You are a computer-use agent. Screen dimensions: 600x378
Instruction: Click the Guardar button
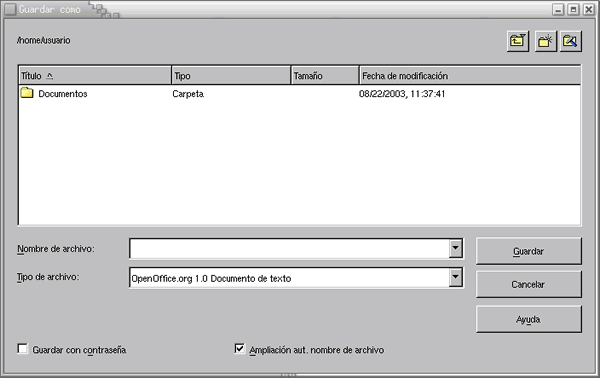coord(528,251)
